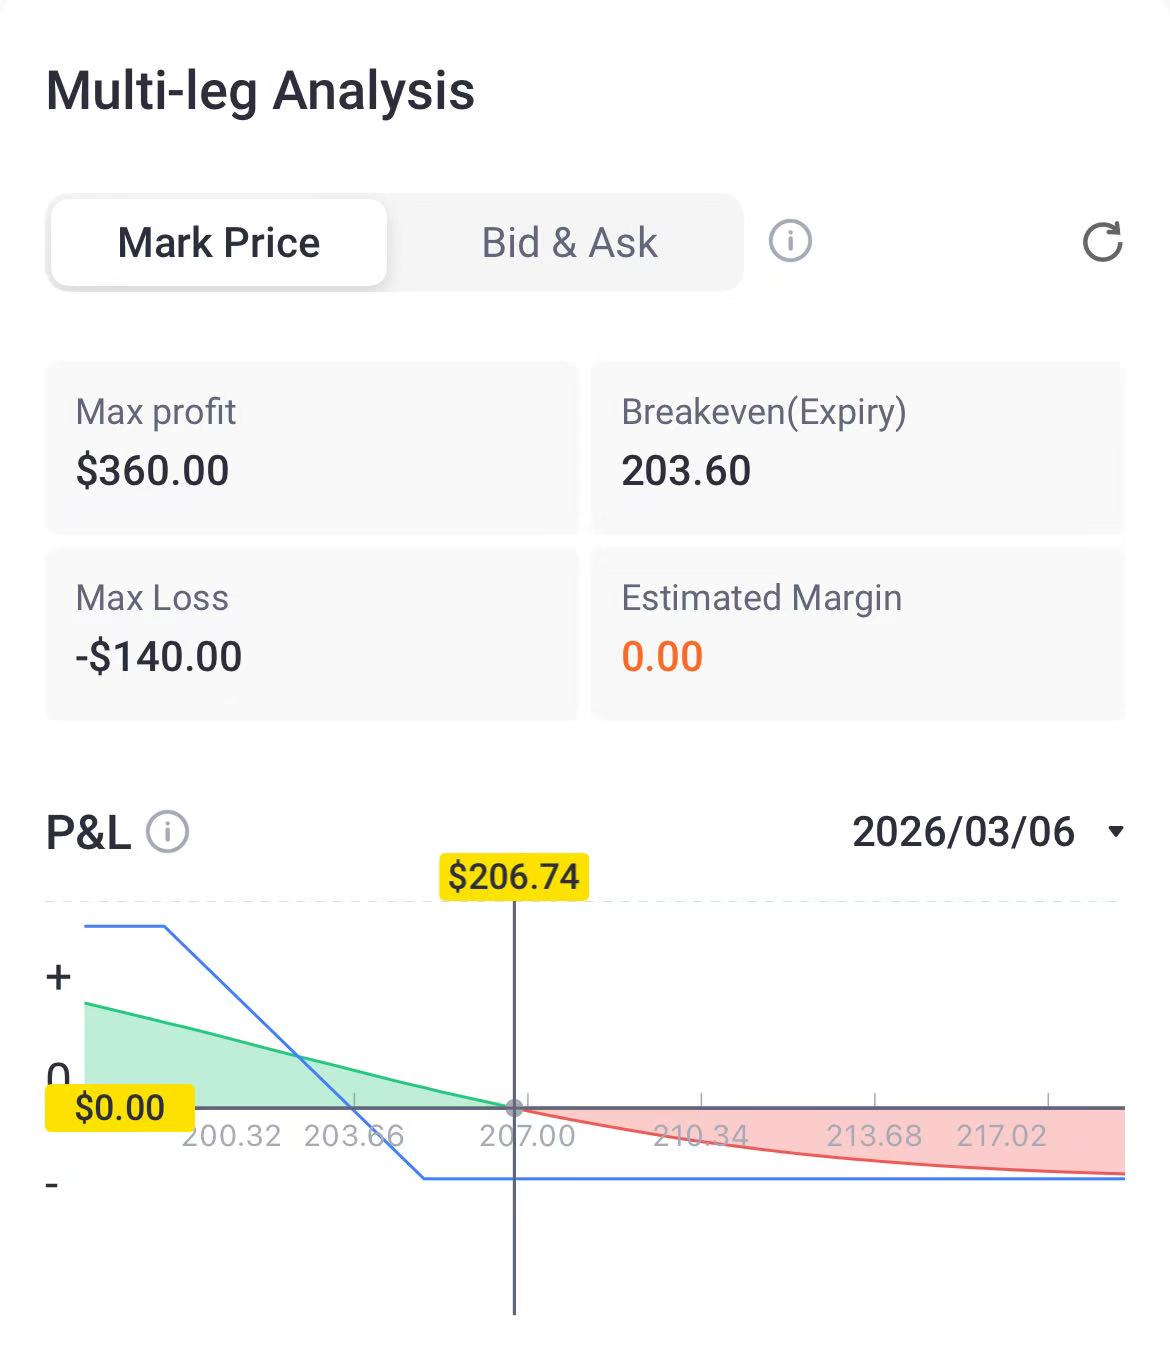
Task: Click the refresh icon
Action: pos(1102,242)
